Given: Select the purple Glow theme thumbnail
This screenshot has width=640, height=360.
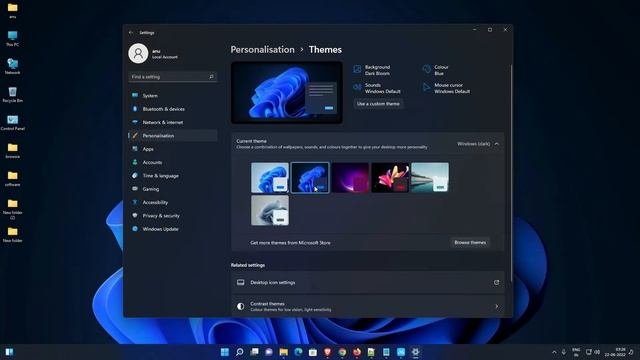Looking at the screenshot, I should click(x=350, y=178).
